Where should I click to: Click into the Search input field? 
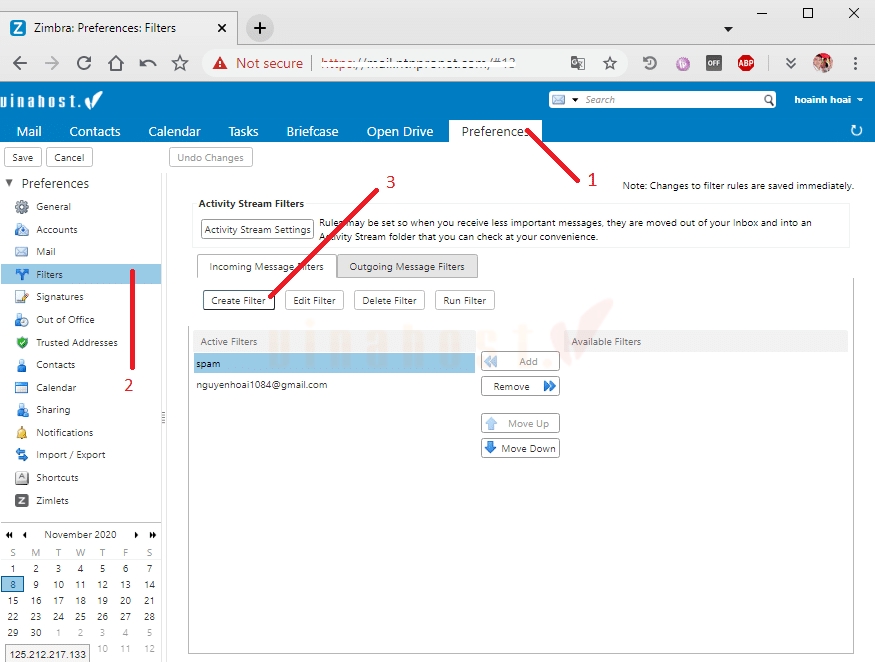672,100
